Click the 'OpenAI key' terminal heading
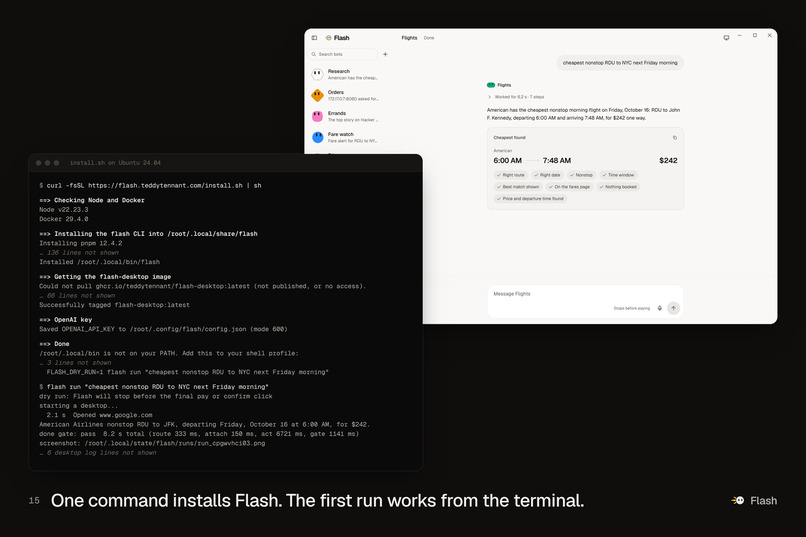This screenshot has height=537, width=806. (65, 320)
